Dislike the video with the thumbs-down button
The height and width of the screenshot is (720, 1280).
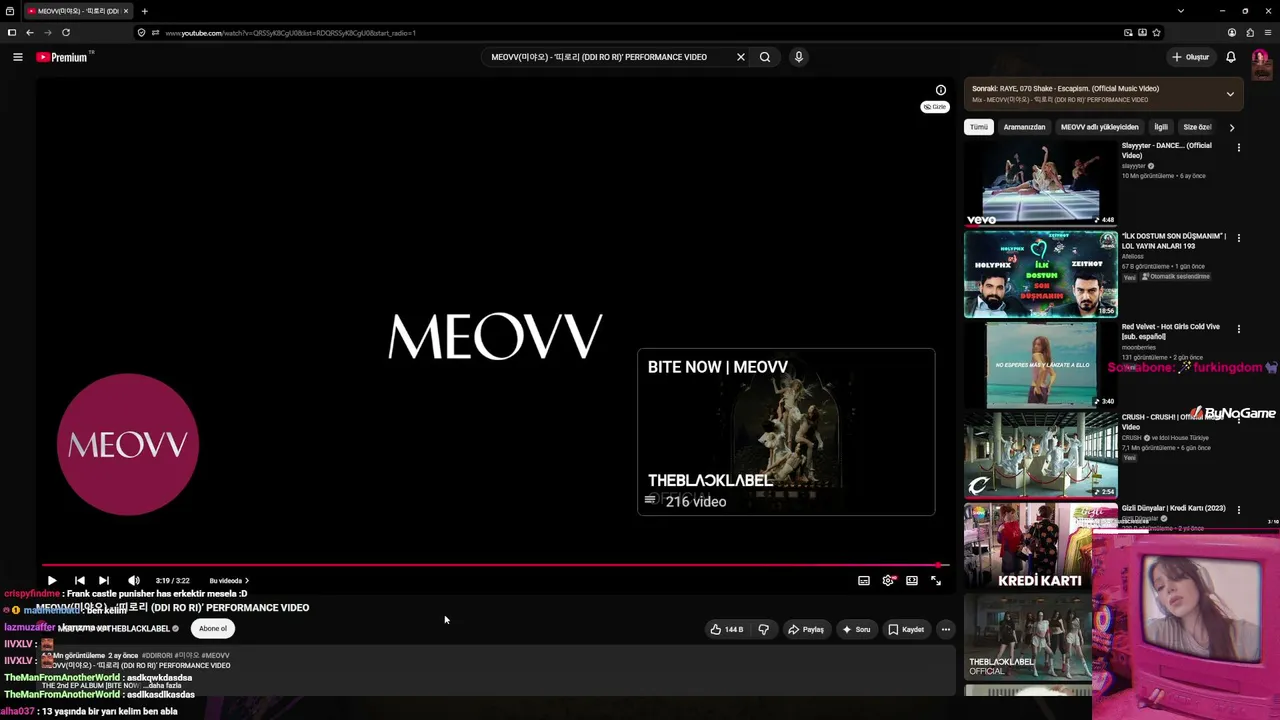click(x=764, y=629)
